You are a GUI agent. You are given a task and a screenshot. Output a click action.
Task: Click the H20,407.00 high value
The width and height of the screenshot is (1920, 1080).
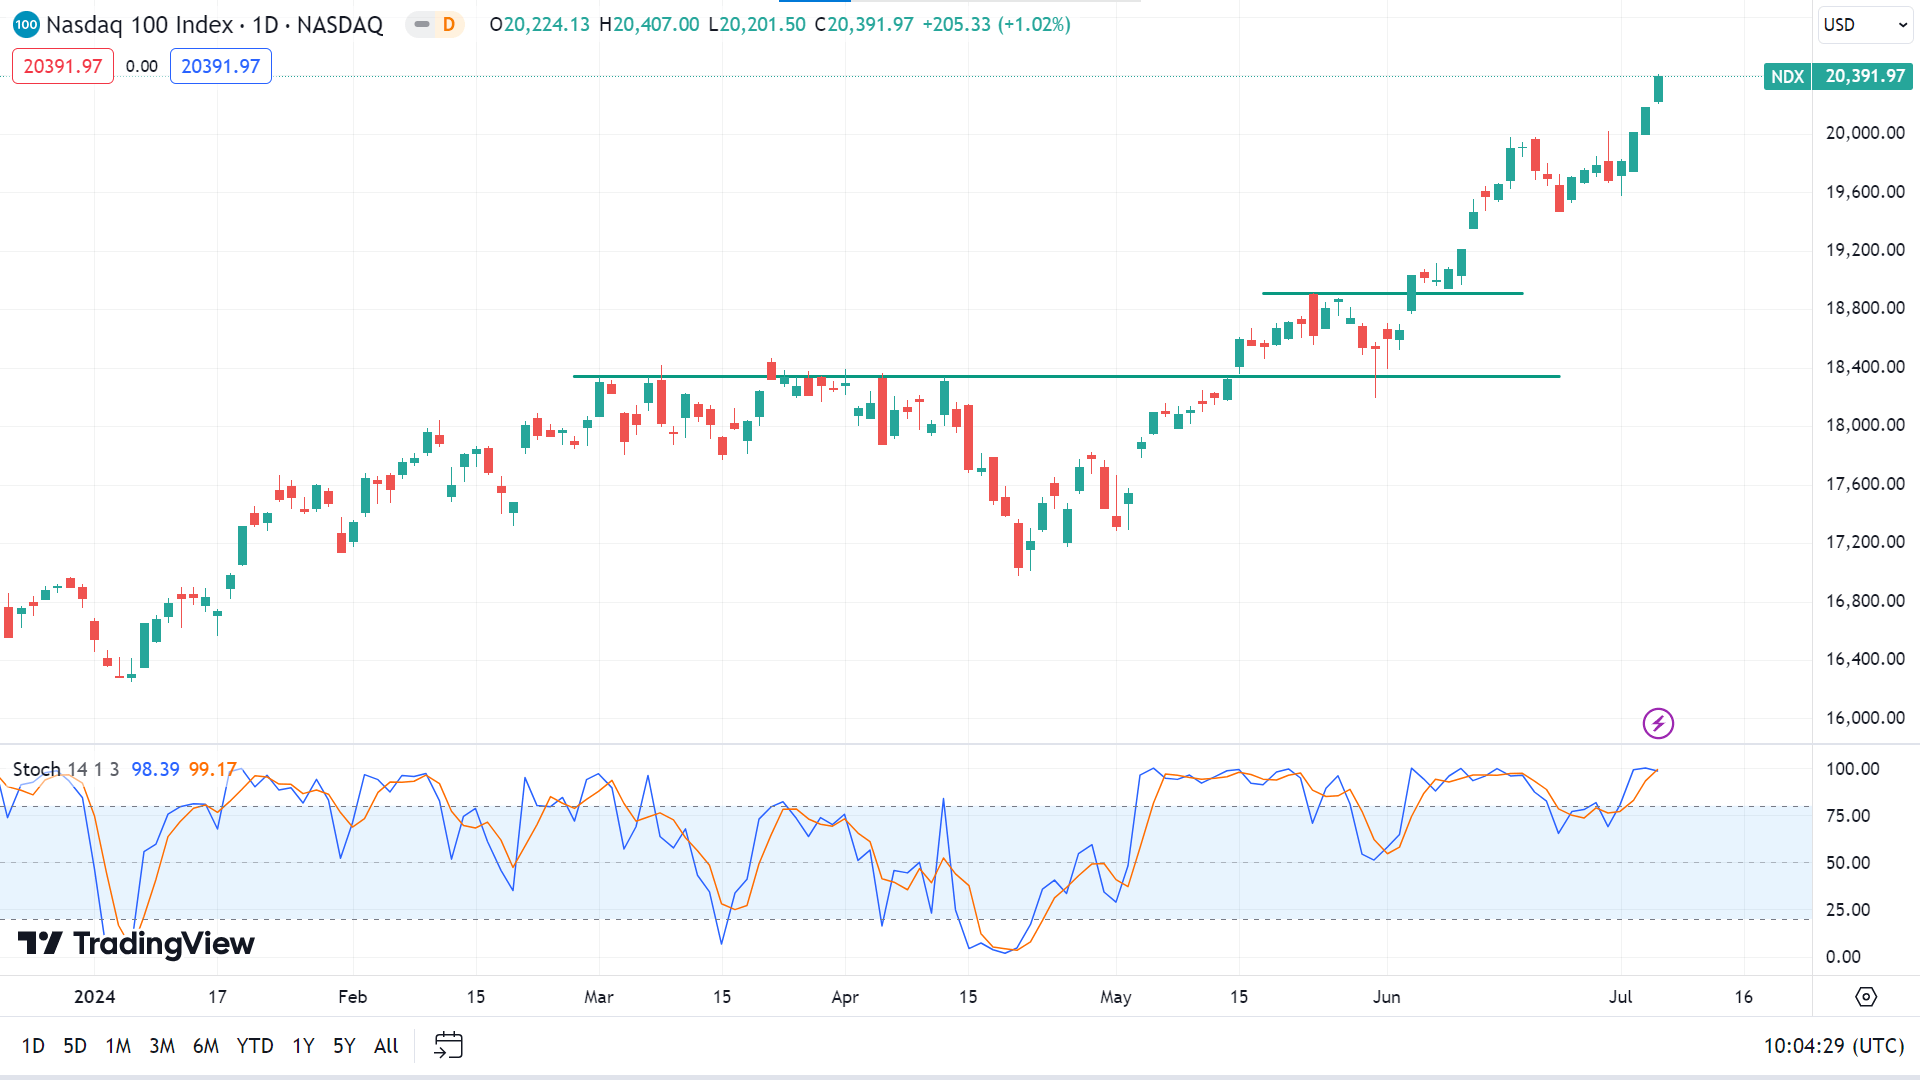[649, 24]
